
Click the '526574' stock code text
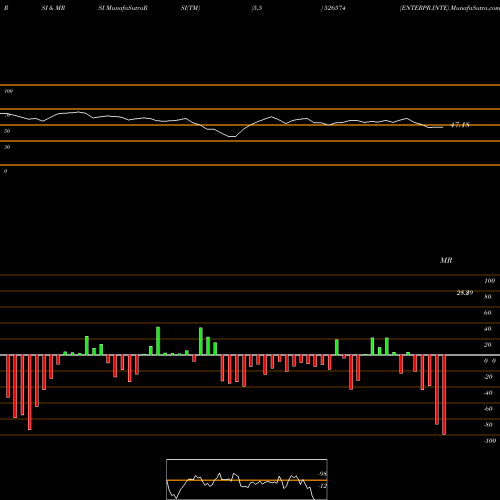(x=334, y=8)
